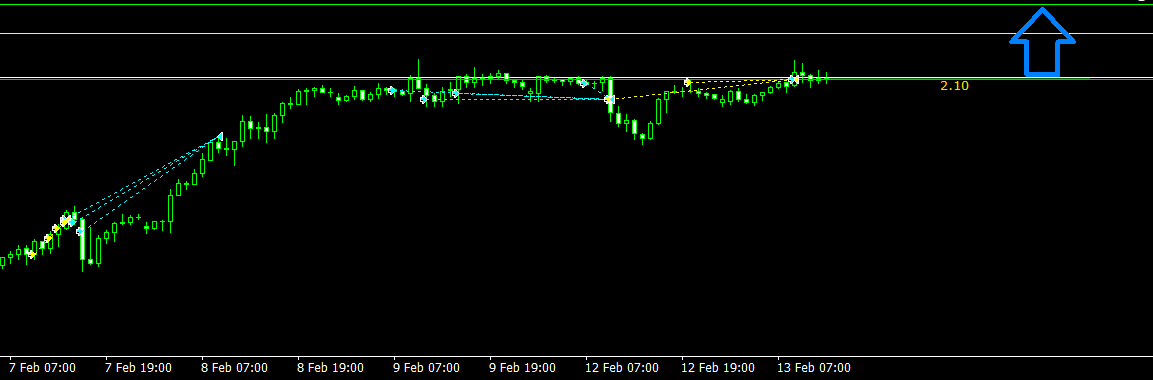Click the 8 Feb 19:00 time label
The image size is (1153, 380).
coord(330,368)
